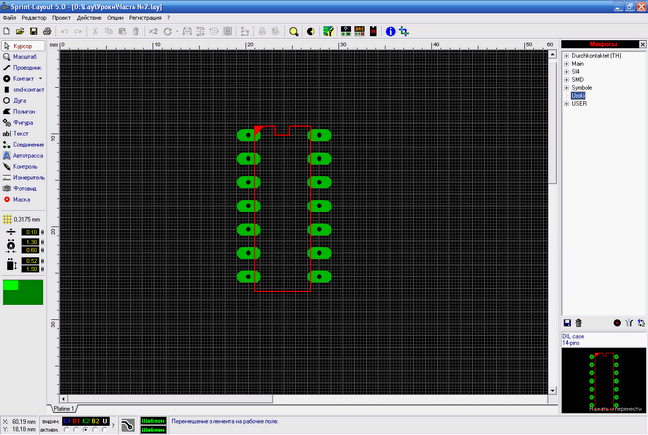Open the Файл menu
648x435 pixels.
9,18
